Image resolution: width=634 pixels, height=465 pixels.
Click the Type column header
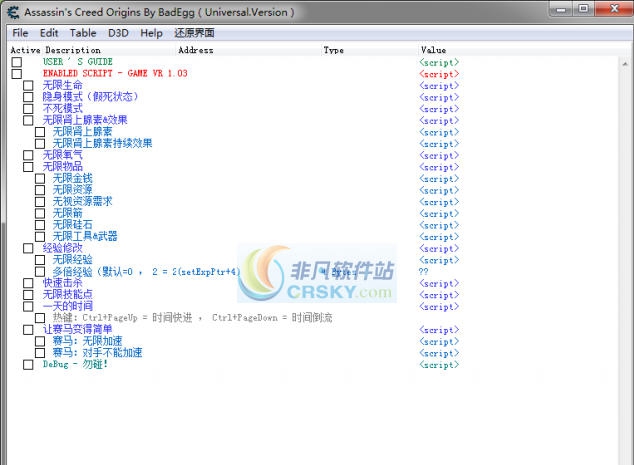pyautogui.click(x=334, y=50)
